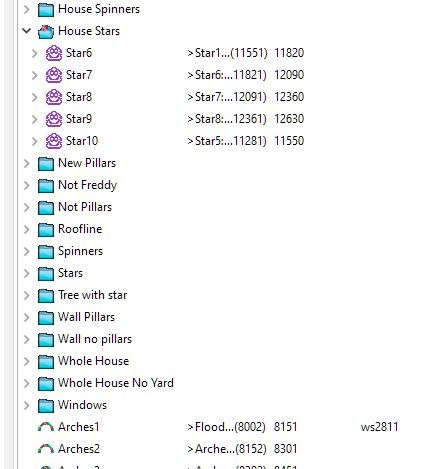The height and width of the screenshot is (469, 430).
Task: Expand the House Spinners group
Action: click(27, 9)
